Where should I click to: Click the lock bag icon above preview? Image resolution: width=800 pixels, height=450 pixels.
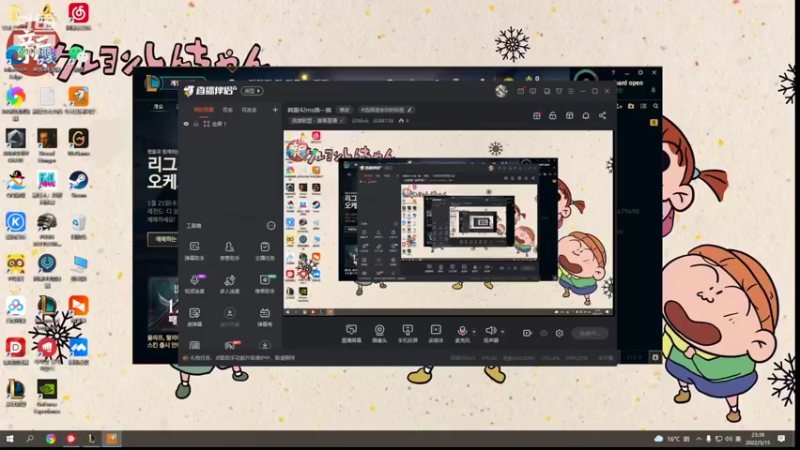click(553, 116)
